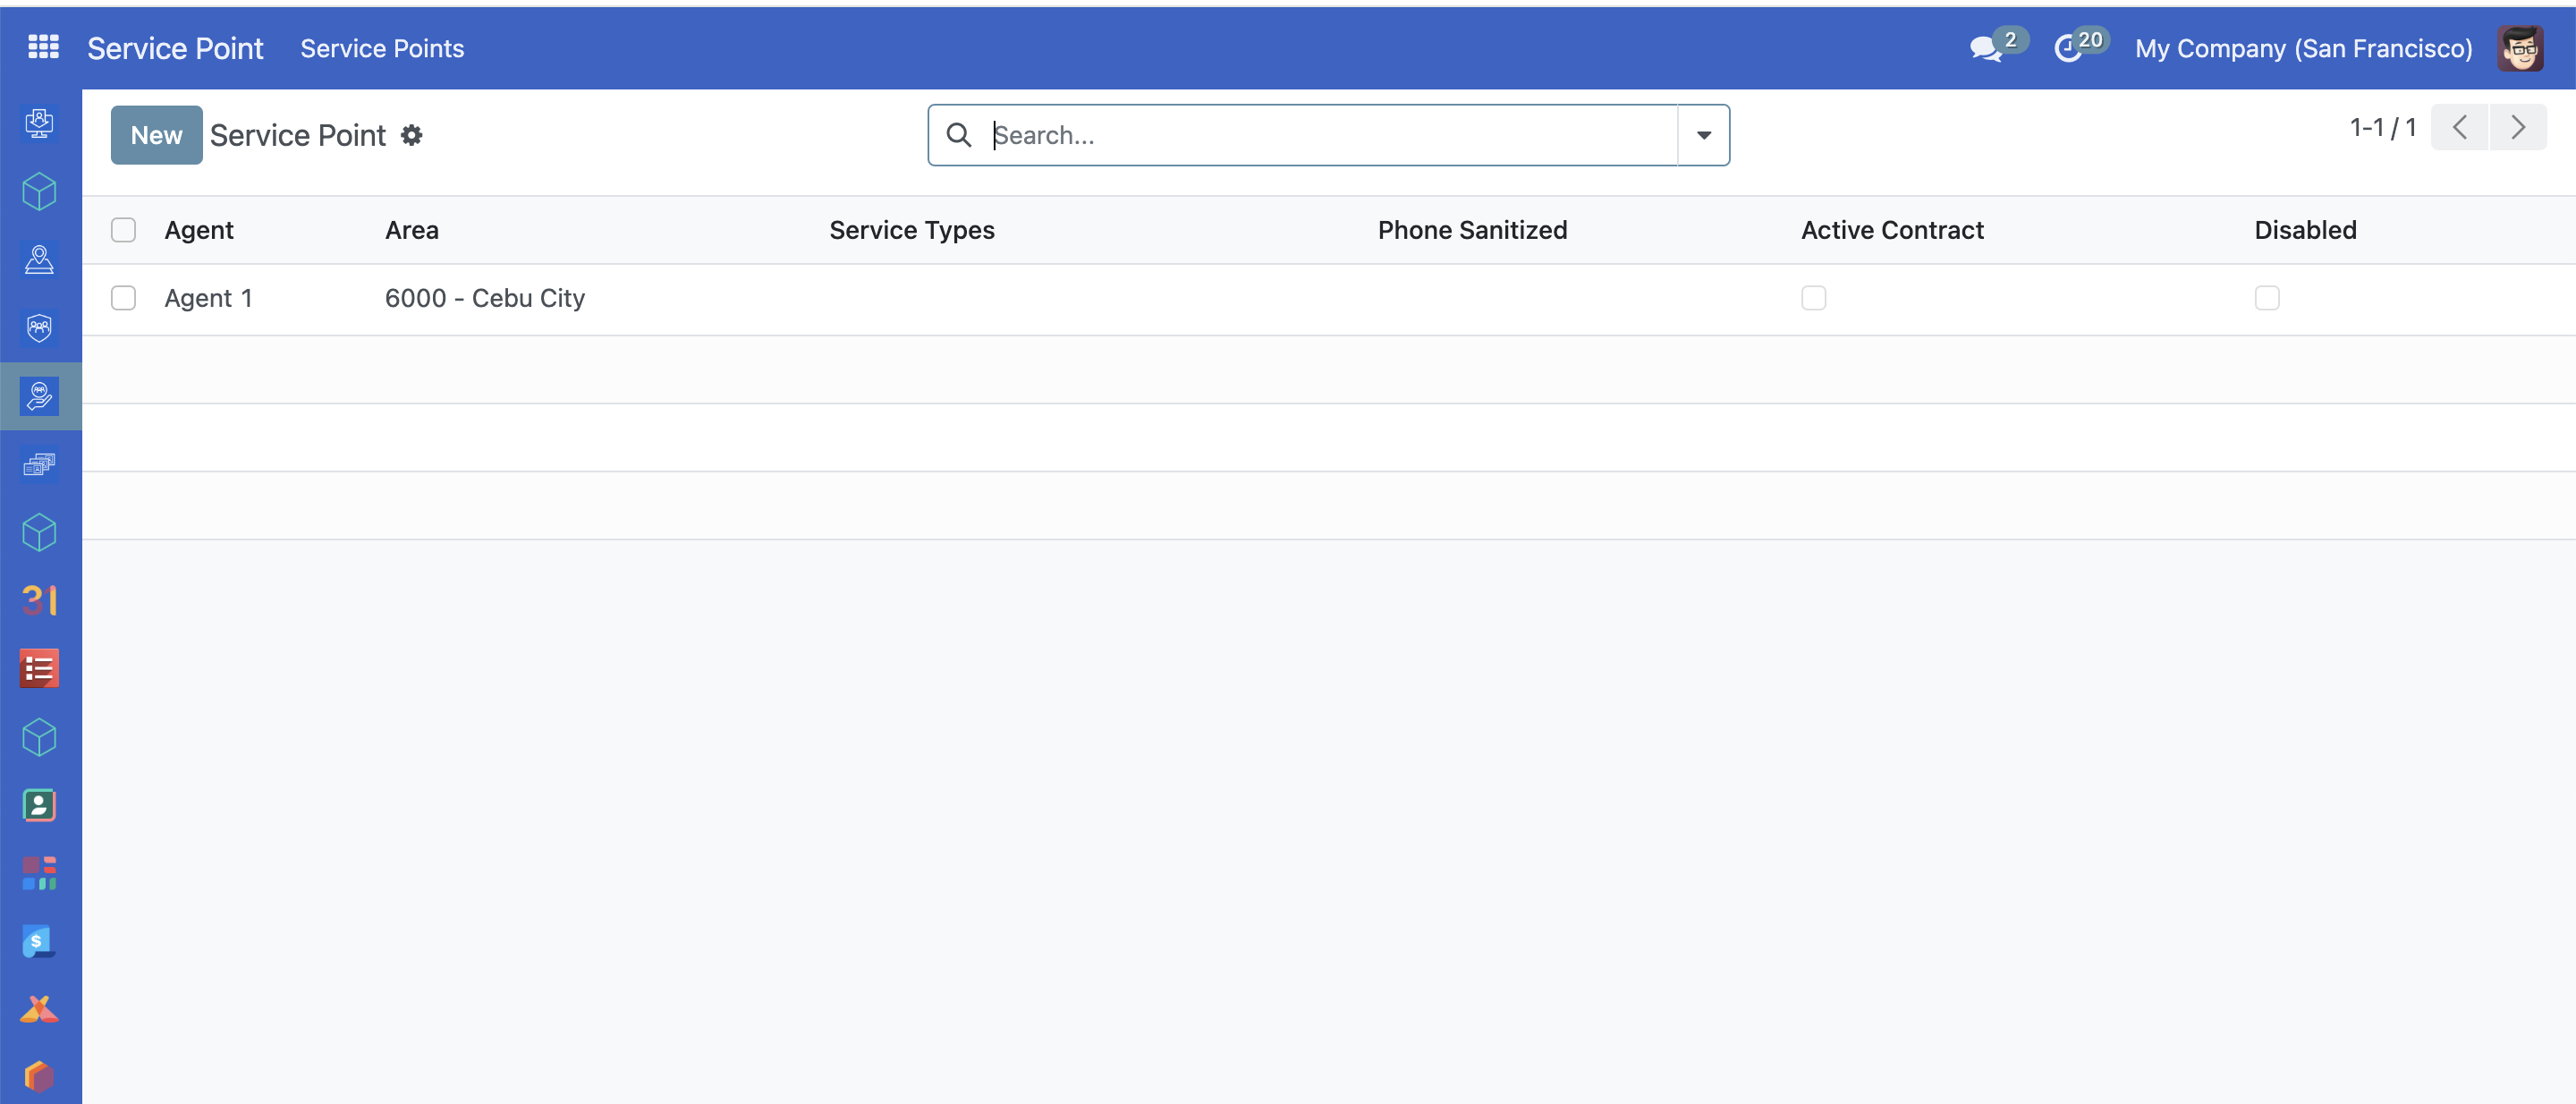Open the Service Point gear settings dropdown
2576x1104 pixels.
coord(411,135)
